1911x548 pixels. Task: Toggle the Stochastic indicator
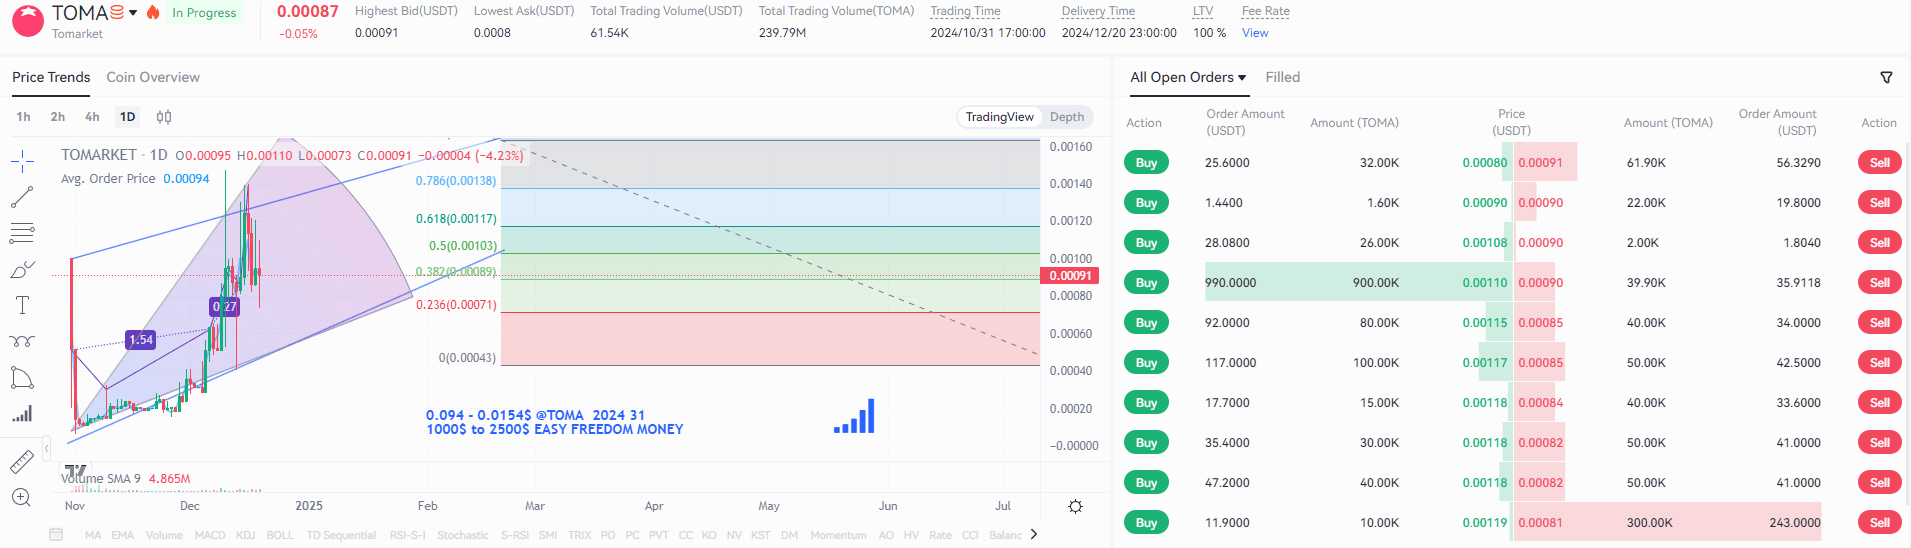[463, 535]
